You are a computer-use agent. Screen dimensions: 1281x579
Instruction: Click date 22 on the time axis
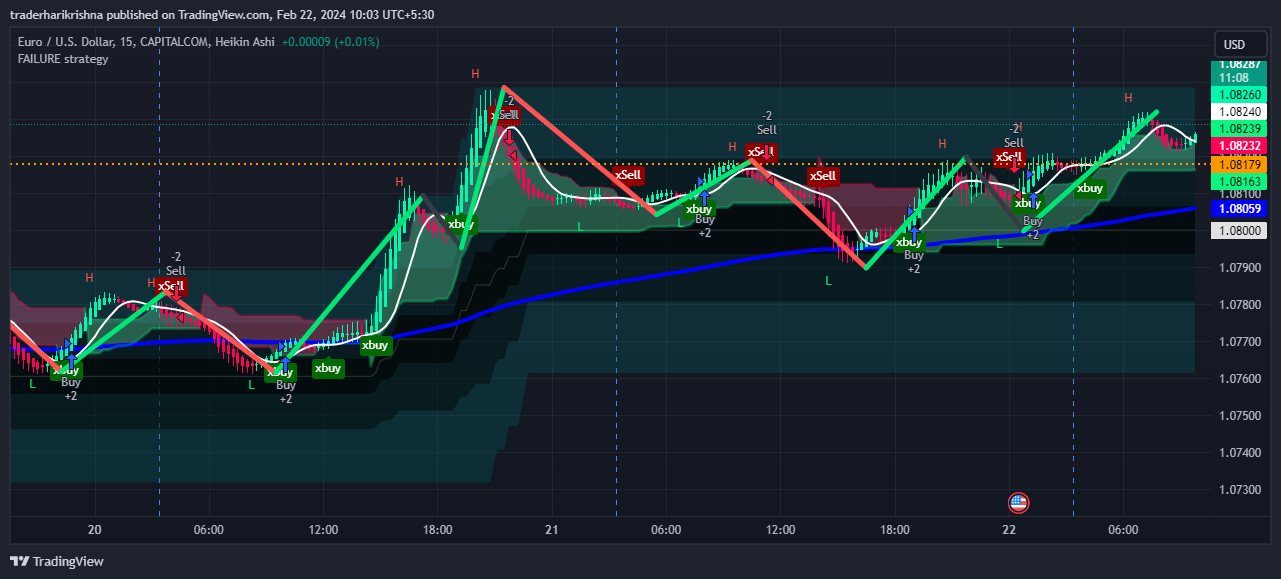pyautogui.click(x=1009, y=530)
